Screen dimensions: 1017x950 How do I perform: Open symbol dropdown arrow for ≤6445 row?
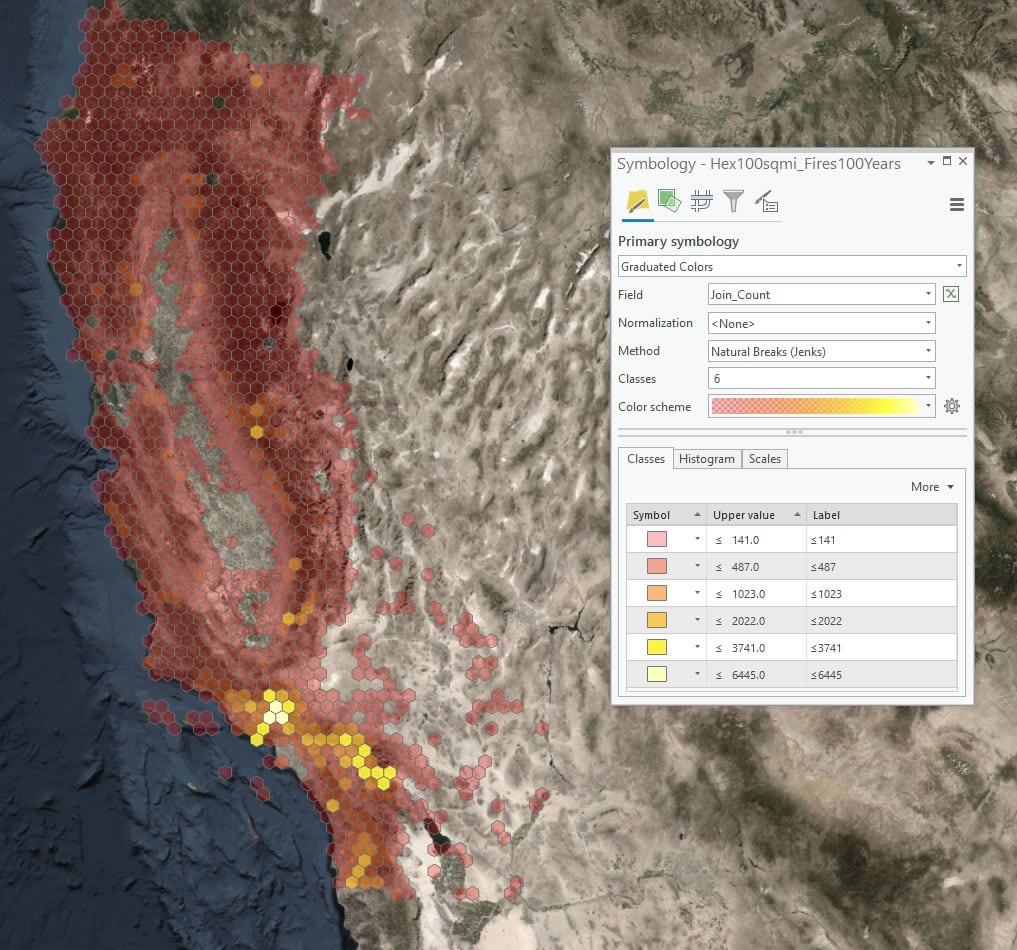click(x=697, y=674)
